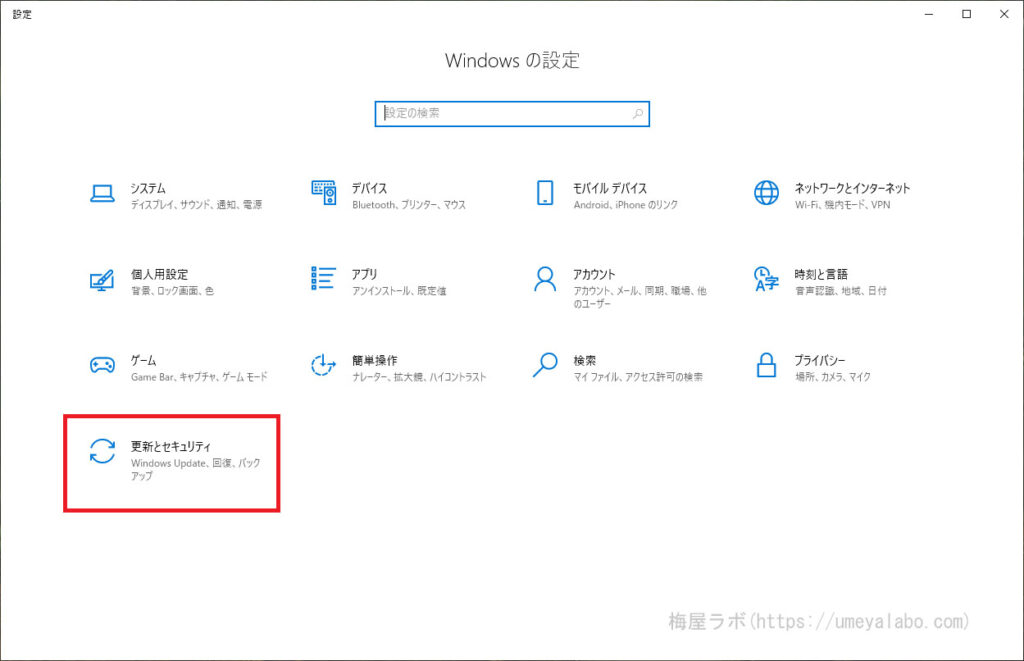Viewport: 1024px width, 661px height.
Task: Choose ネットワークとインターネット title
Action: pos(852,188)
